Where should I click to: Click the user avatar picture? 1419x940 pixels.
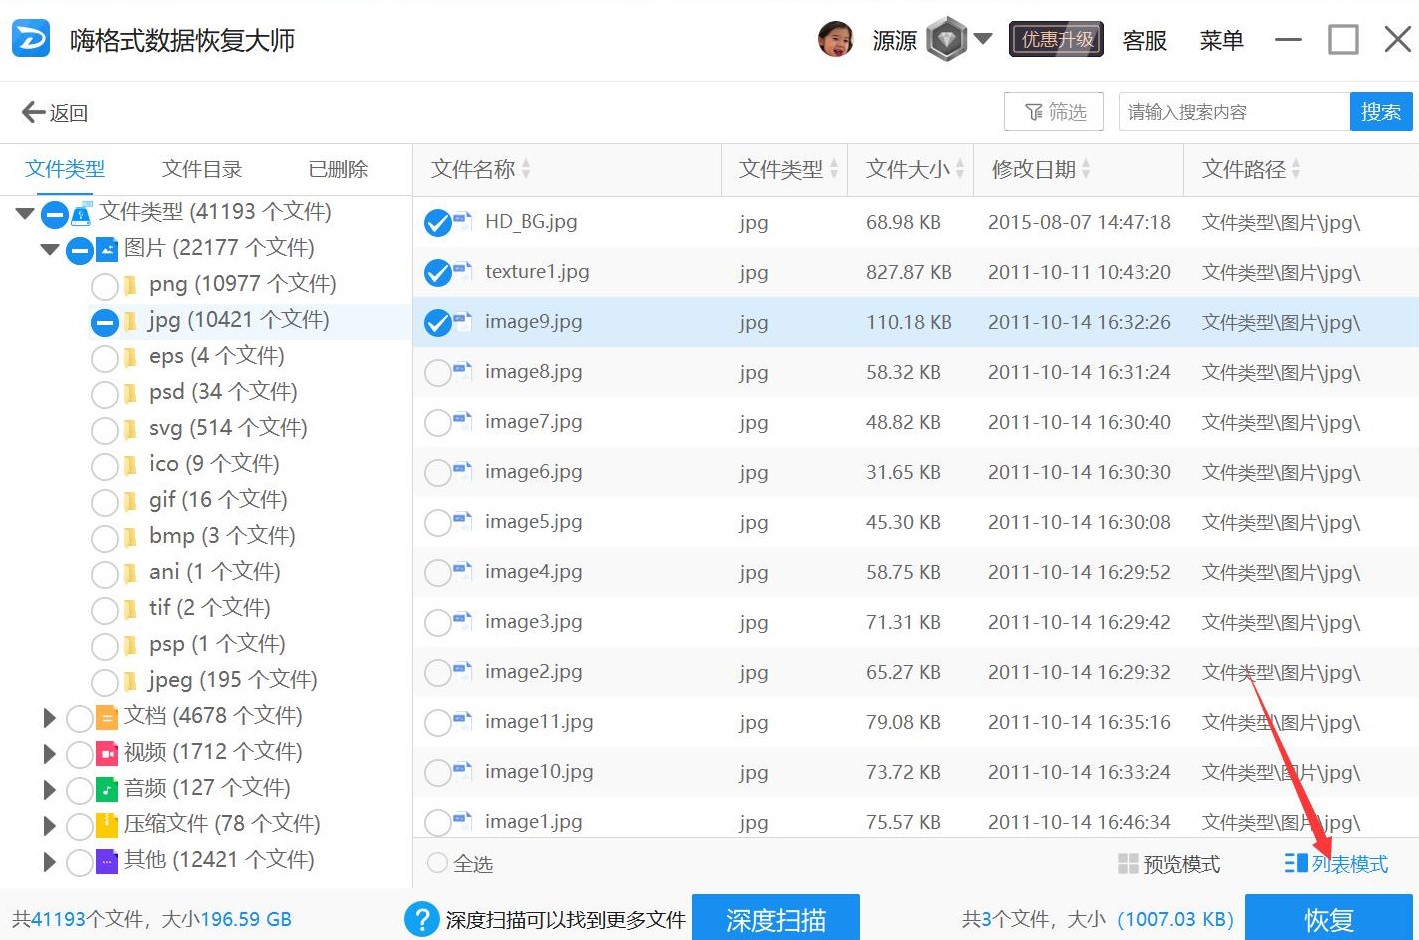coord(835,40)
